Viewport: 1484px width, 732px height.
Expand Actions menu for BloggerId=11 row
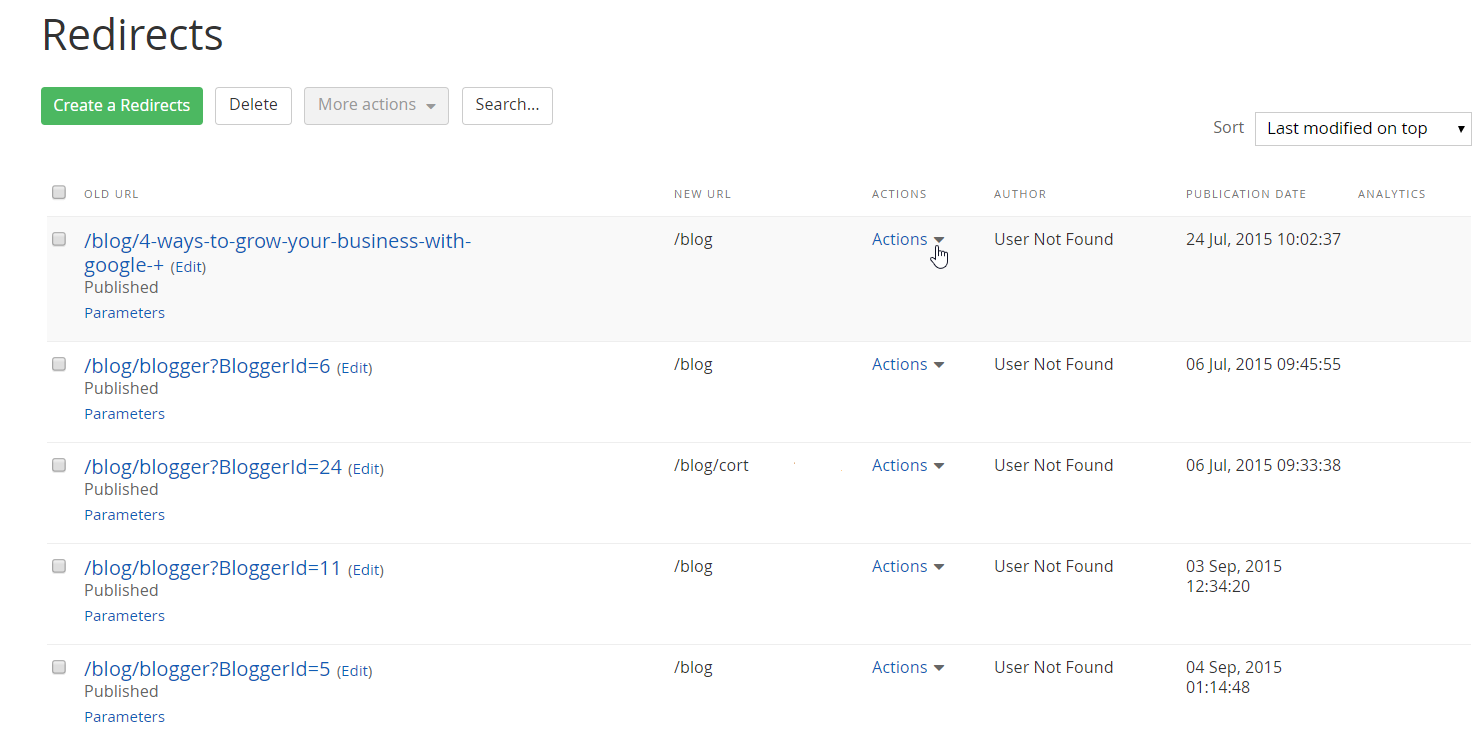coord(908,566)
